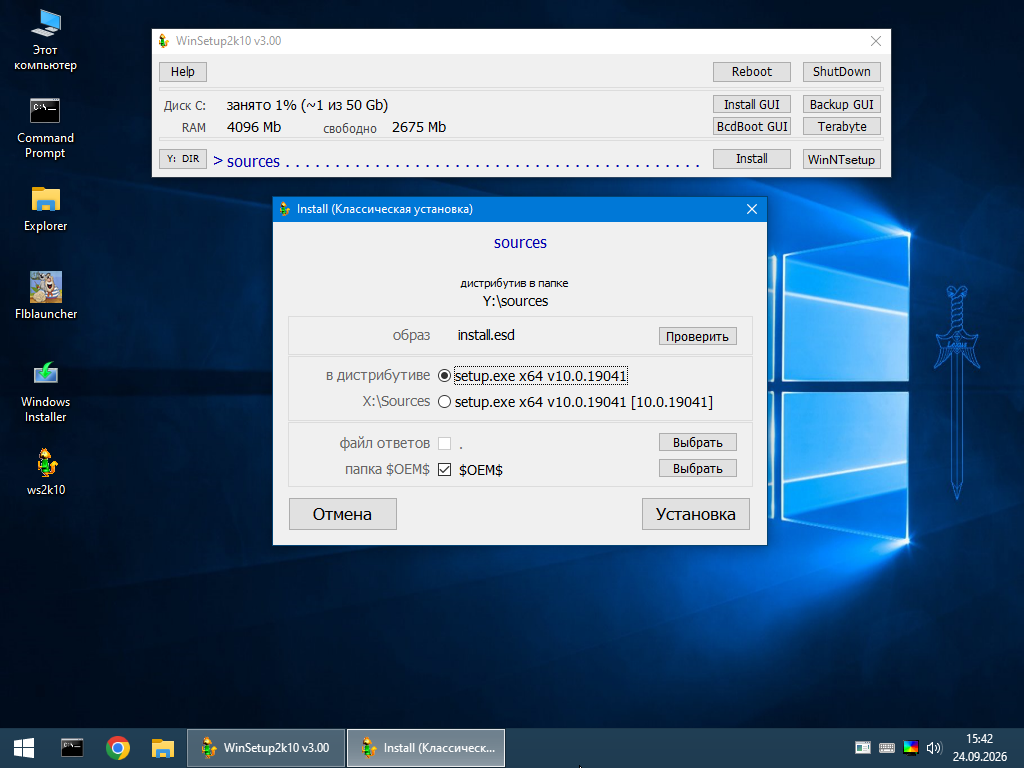This screenshot has width=1024, height=768.
Task: Enable the файл ответов checkbox
Action: point(444,443)
